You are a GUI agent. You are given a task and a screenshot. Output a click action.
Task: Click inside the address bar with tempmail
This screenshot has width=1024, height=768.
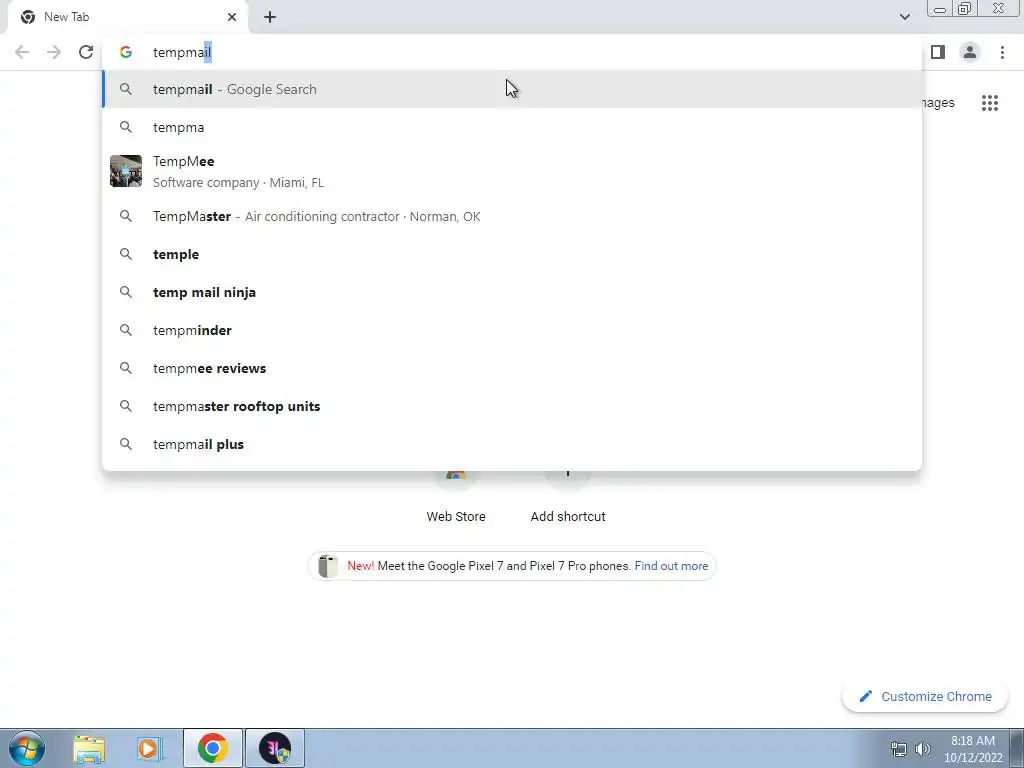(x=512, y=52)
